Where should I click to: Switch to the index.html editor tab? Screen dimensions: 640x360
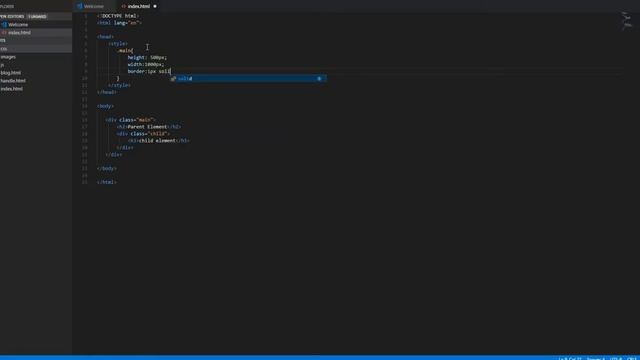pyautogui.click(x=138, y=6)
